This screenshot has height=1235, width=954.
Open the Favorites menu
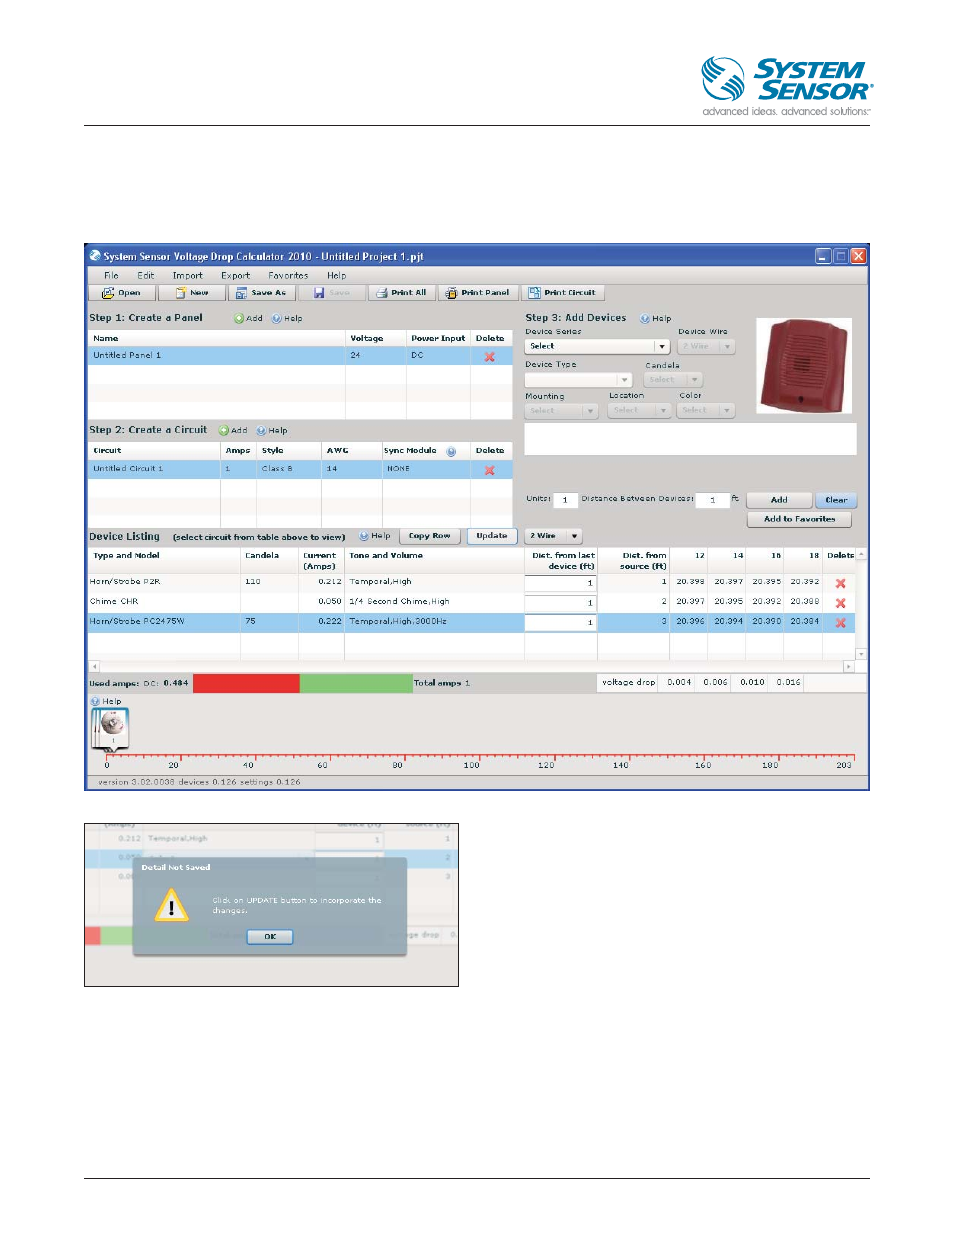tap(288, 276)
